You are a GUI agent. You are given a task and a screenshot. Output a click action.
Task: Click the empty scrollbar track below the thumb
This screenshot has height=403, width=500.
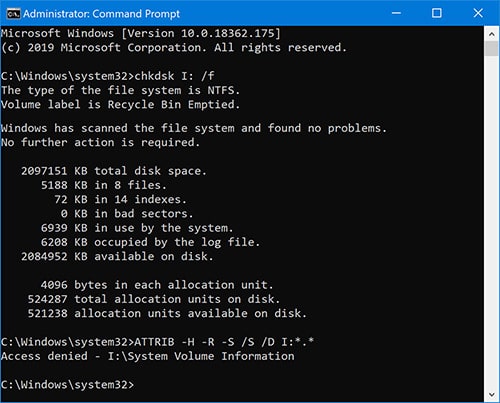pos(491,222)
